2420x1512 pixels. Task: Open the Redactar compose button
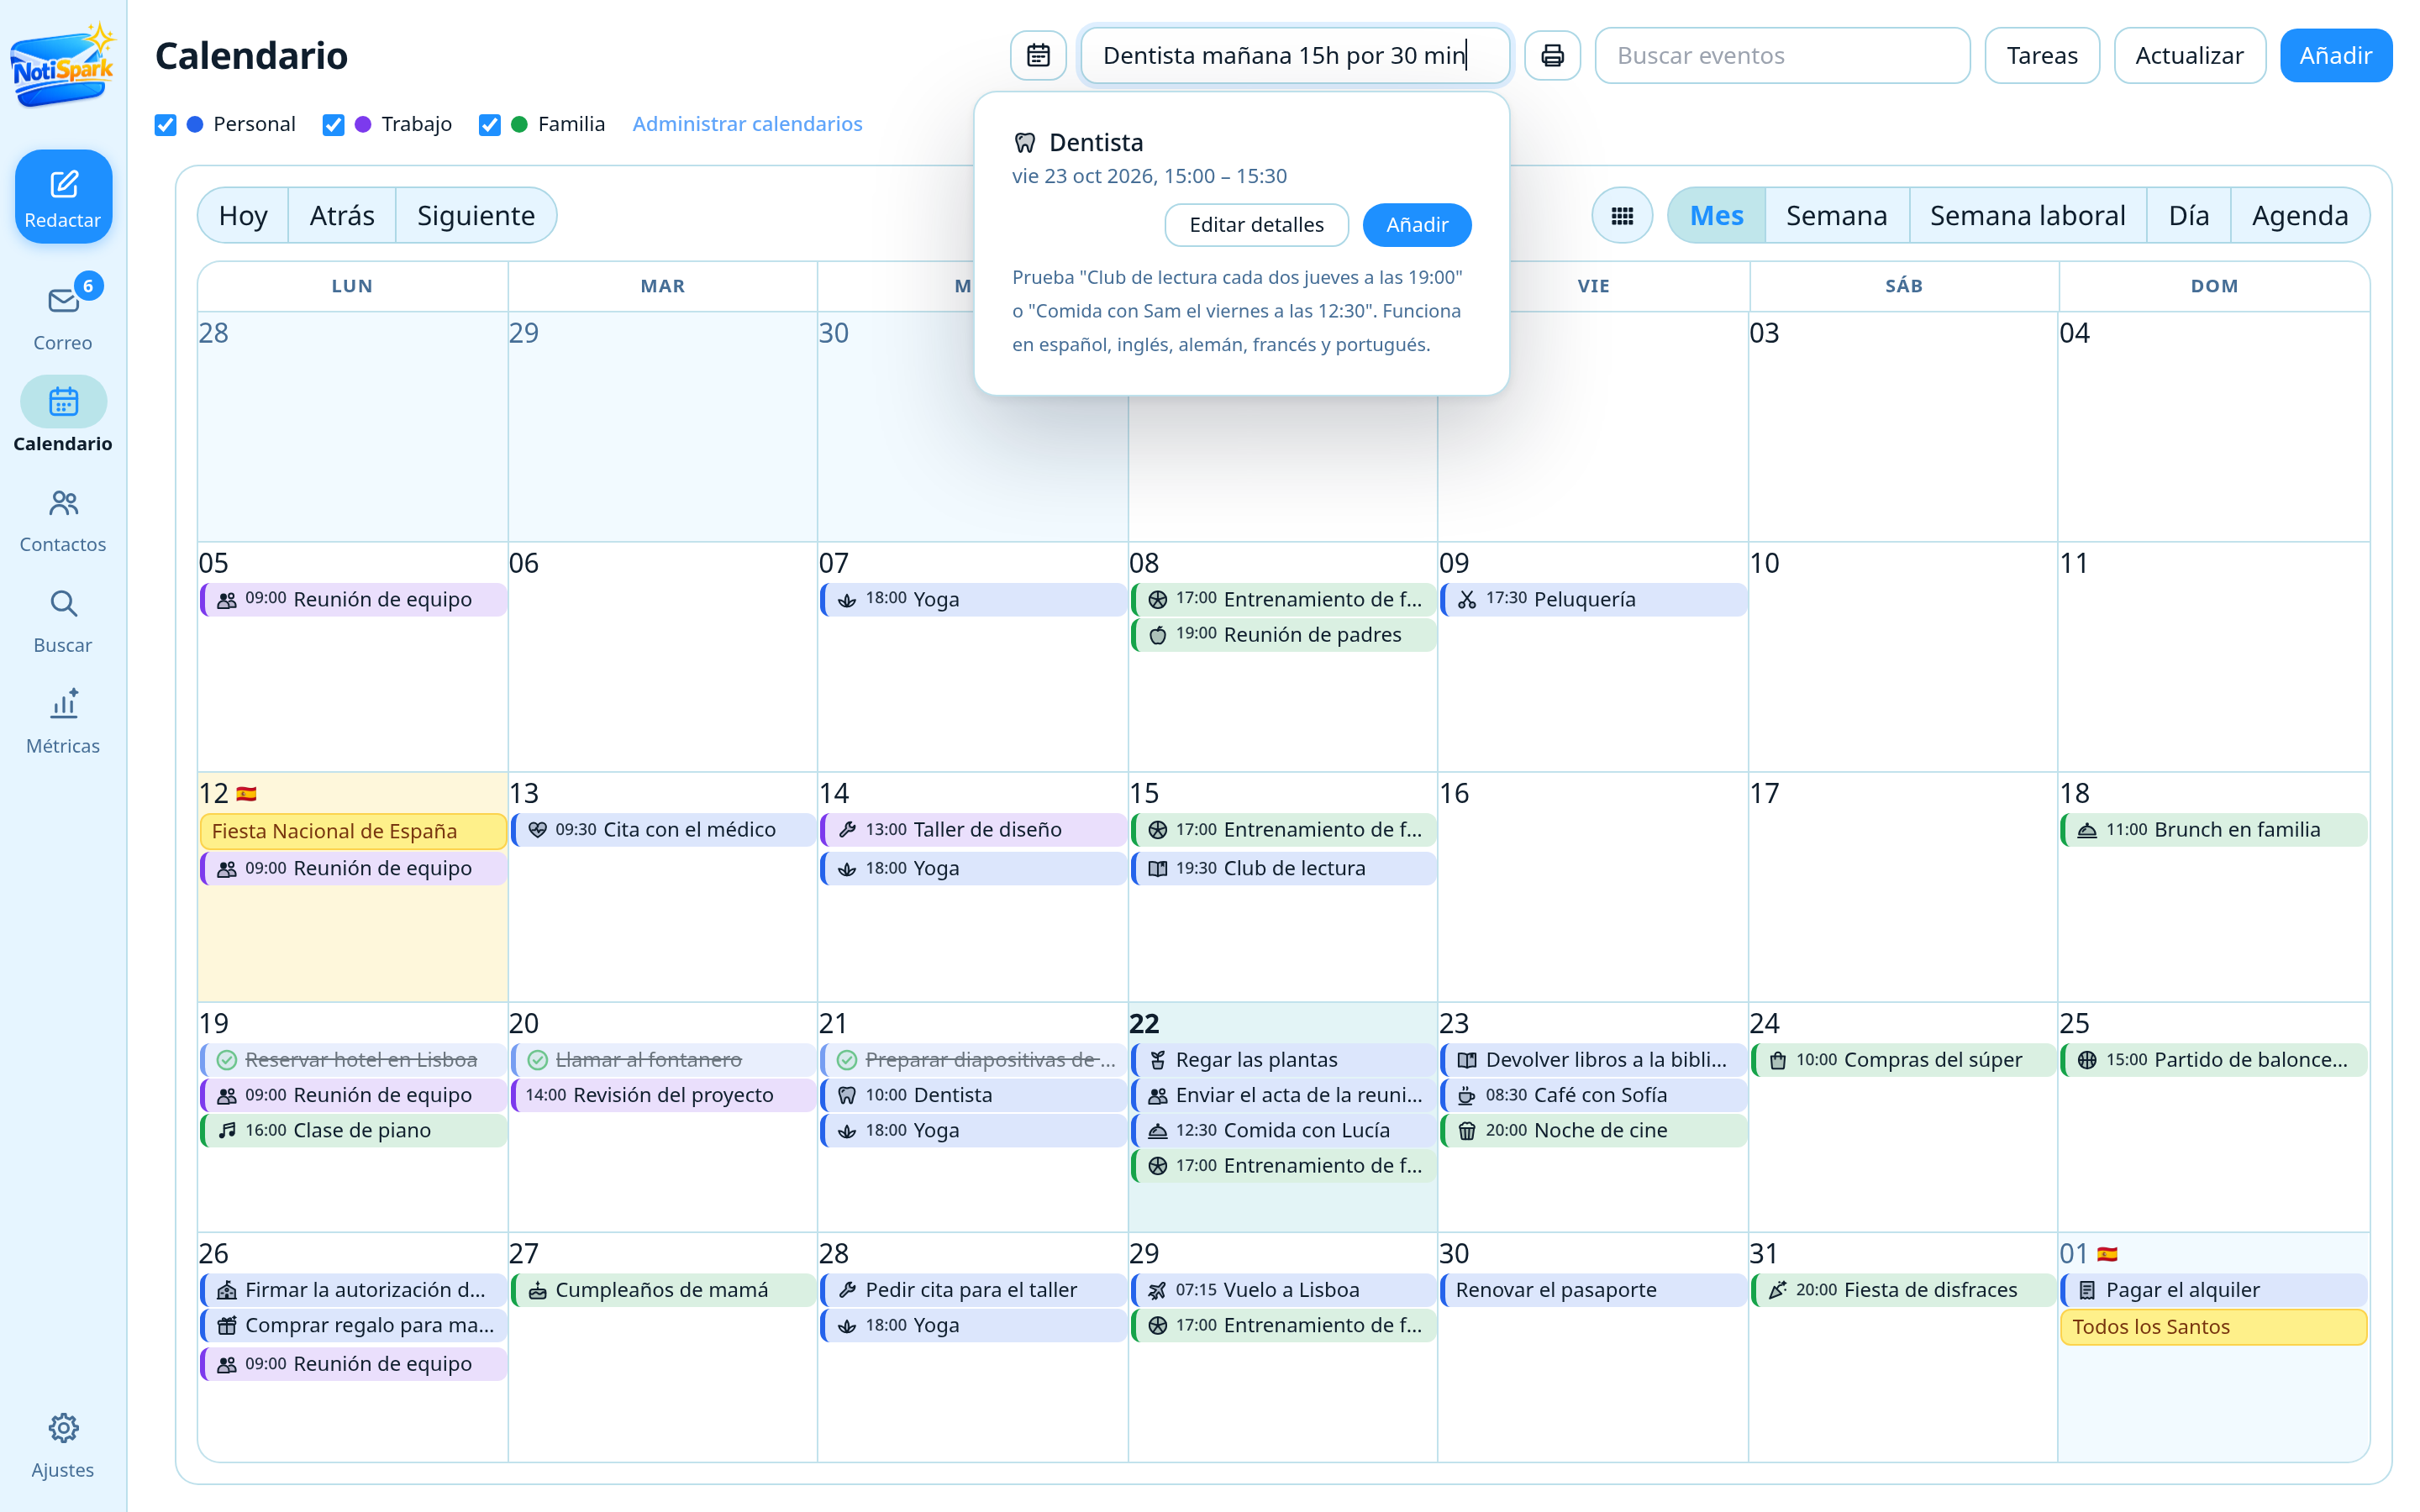tap(63, 196)
